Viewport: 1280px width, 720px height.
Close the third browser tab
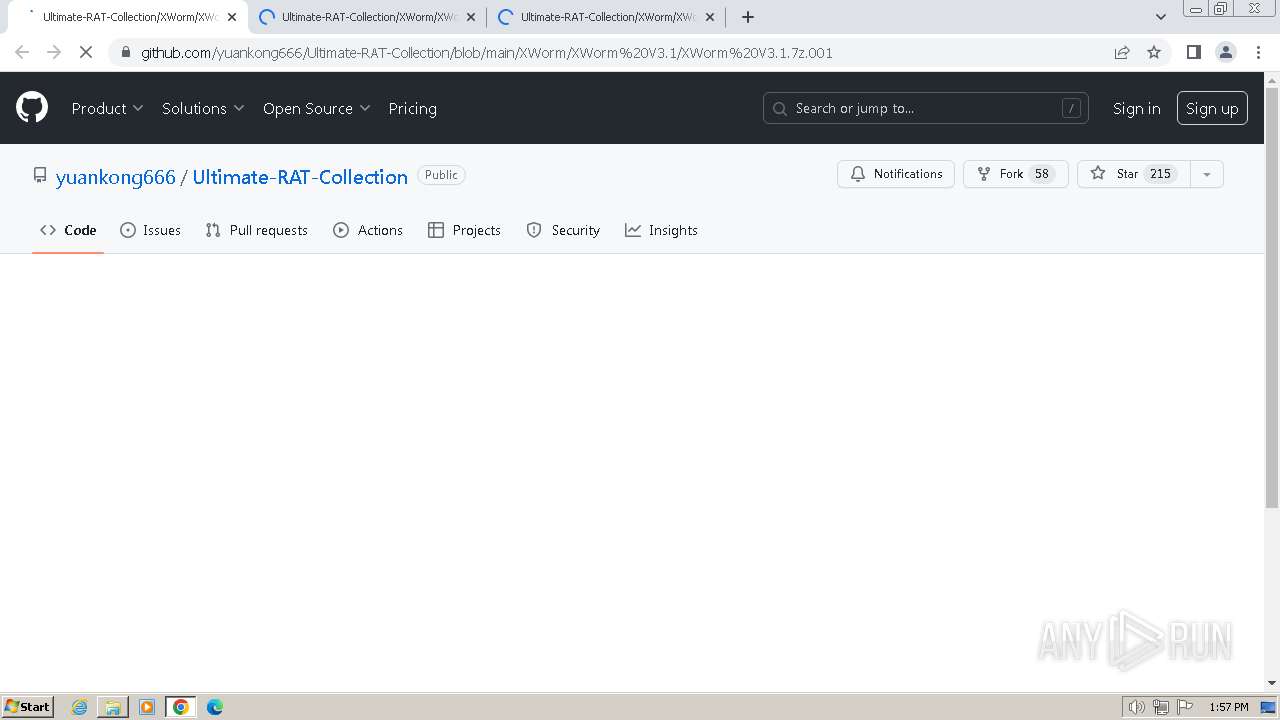click(x=709, y=17)
